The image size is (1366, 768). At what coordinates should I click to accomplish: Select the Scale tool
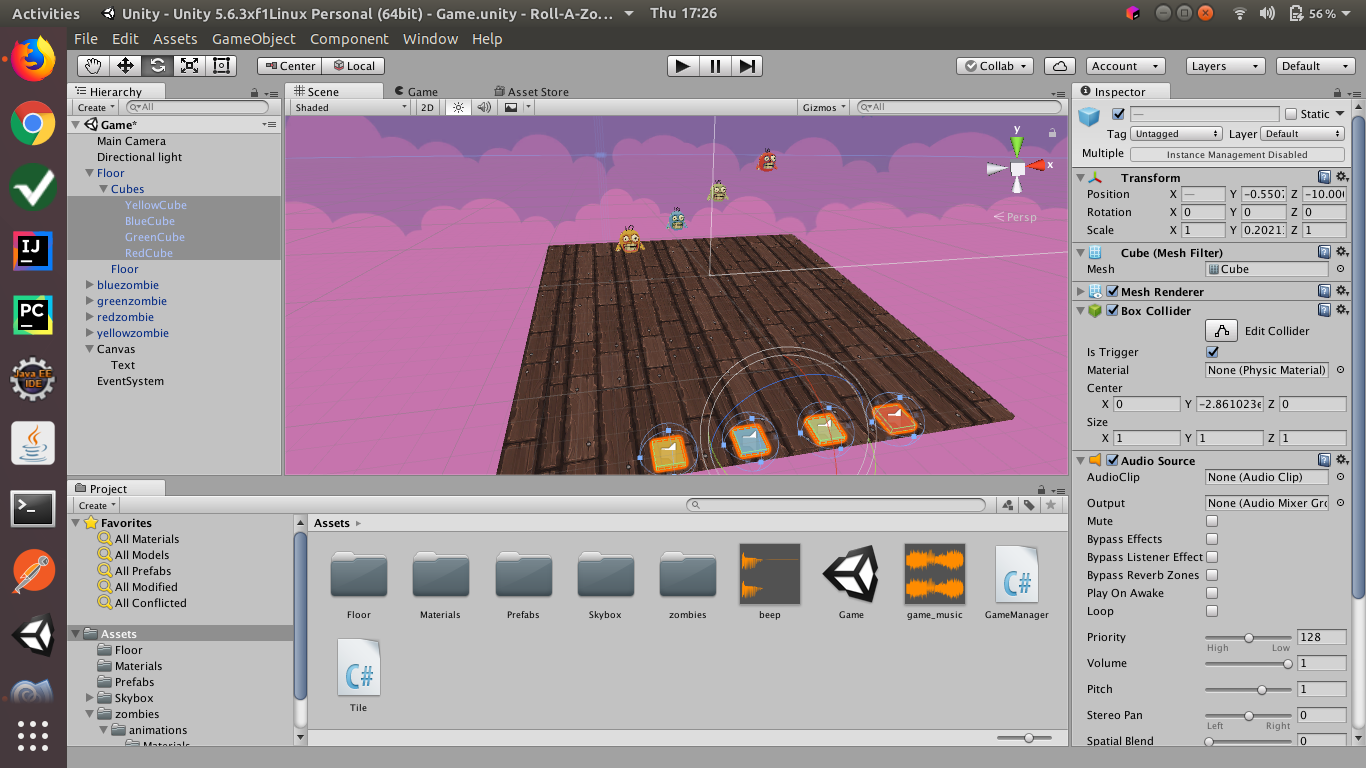188,65
